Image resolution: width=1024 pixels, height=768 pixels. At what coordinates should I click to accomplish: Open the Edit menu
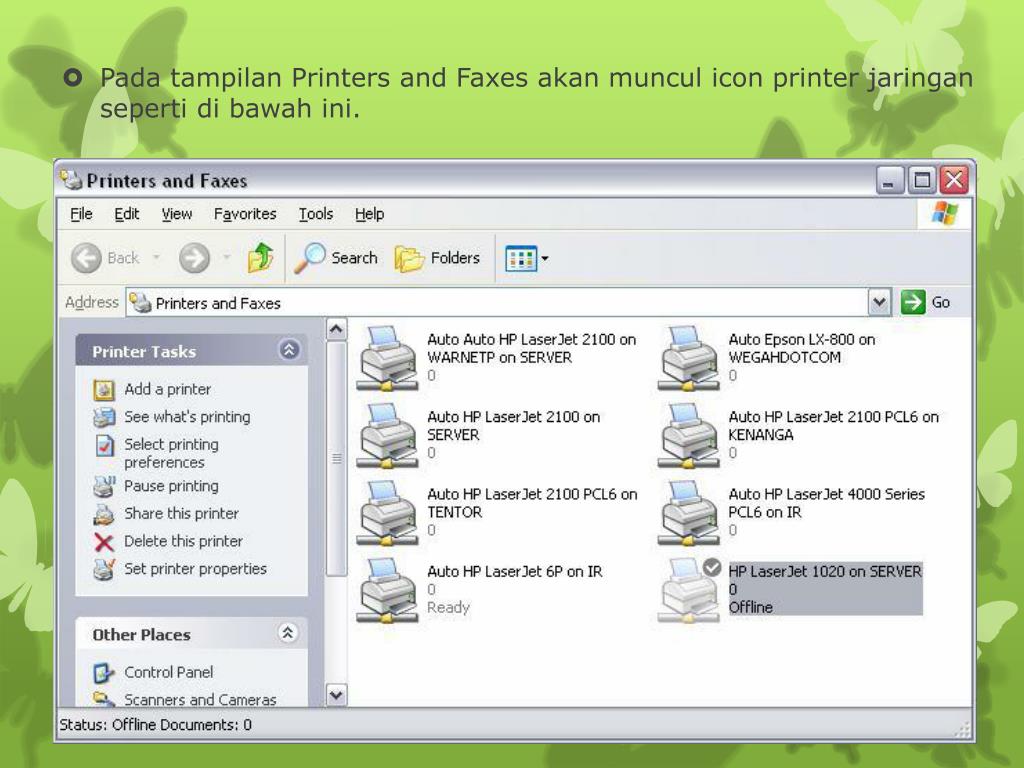click(126, 214)
